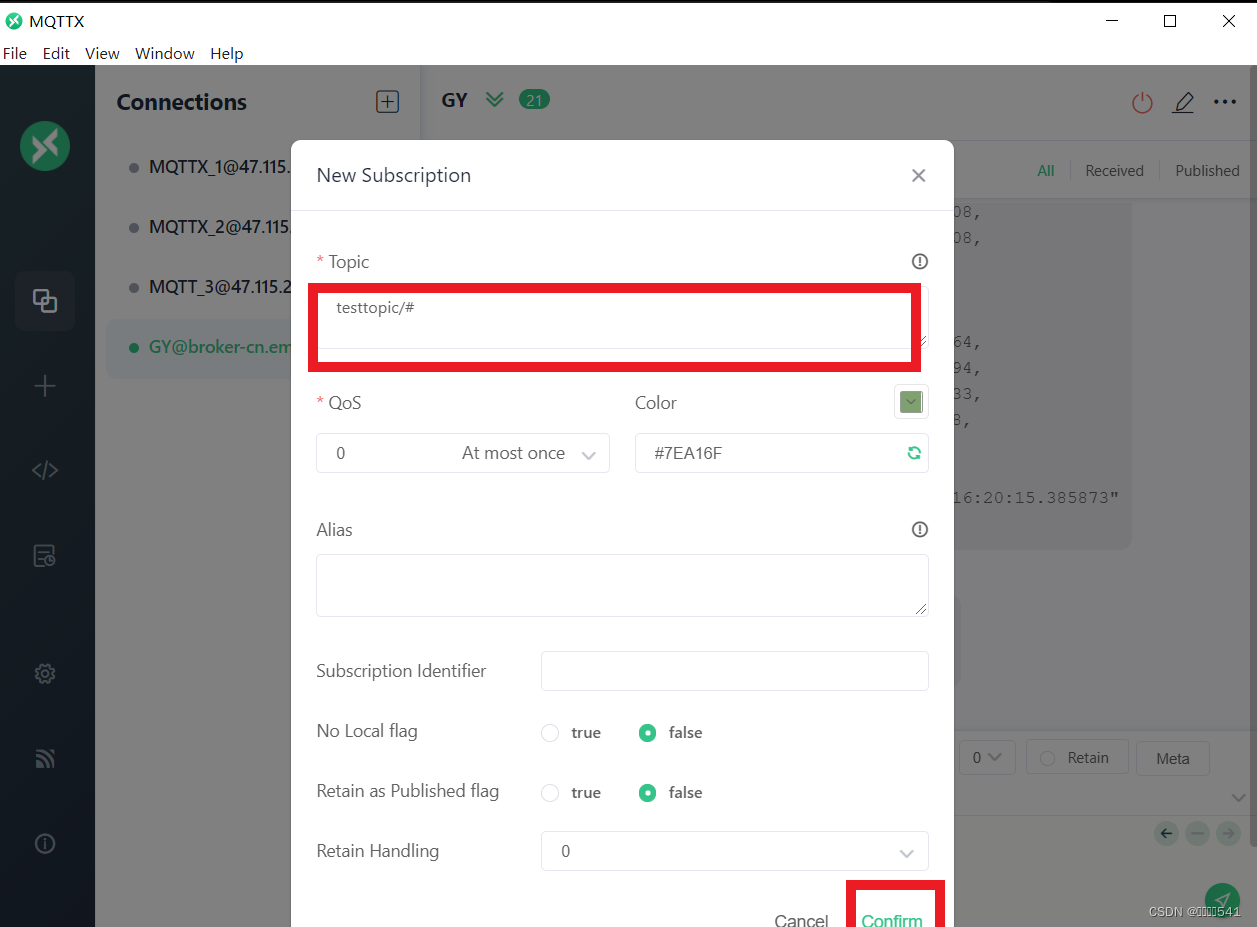Click the green send message button

[x=1222, y=900]
